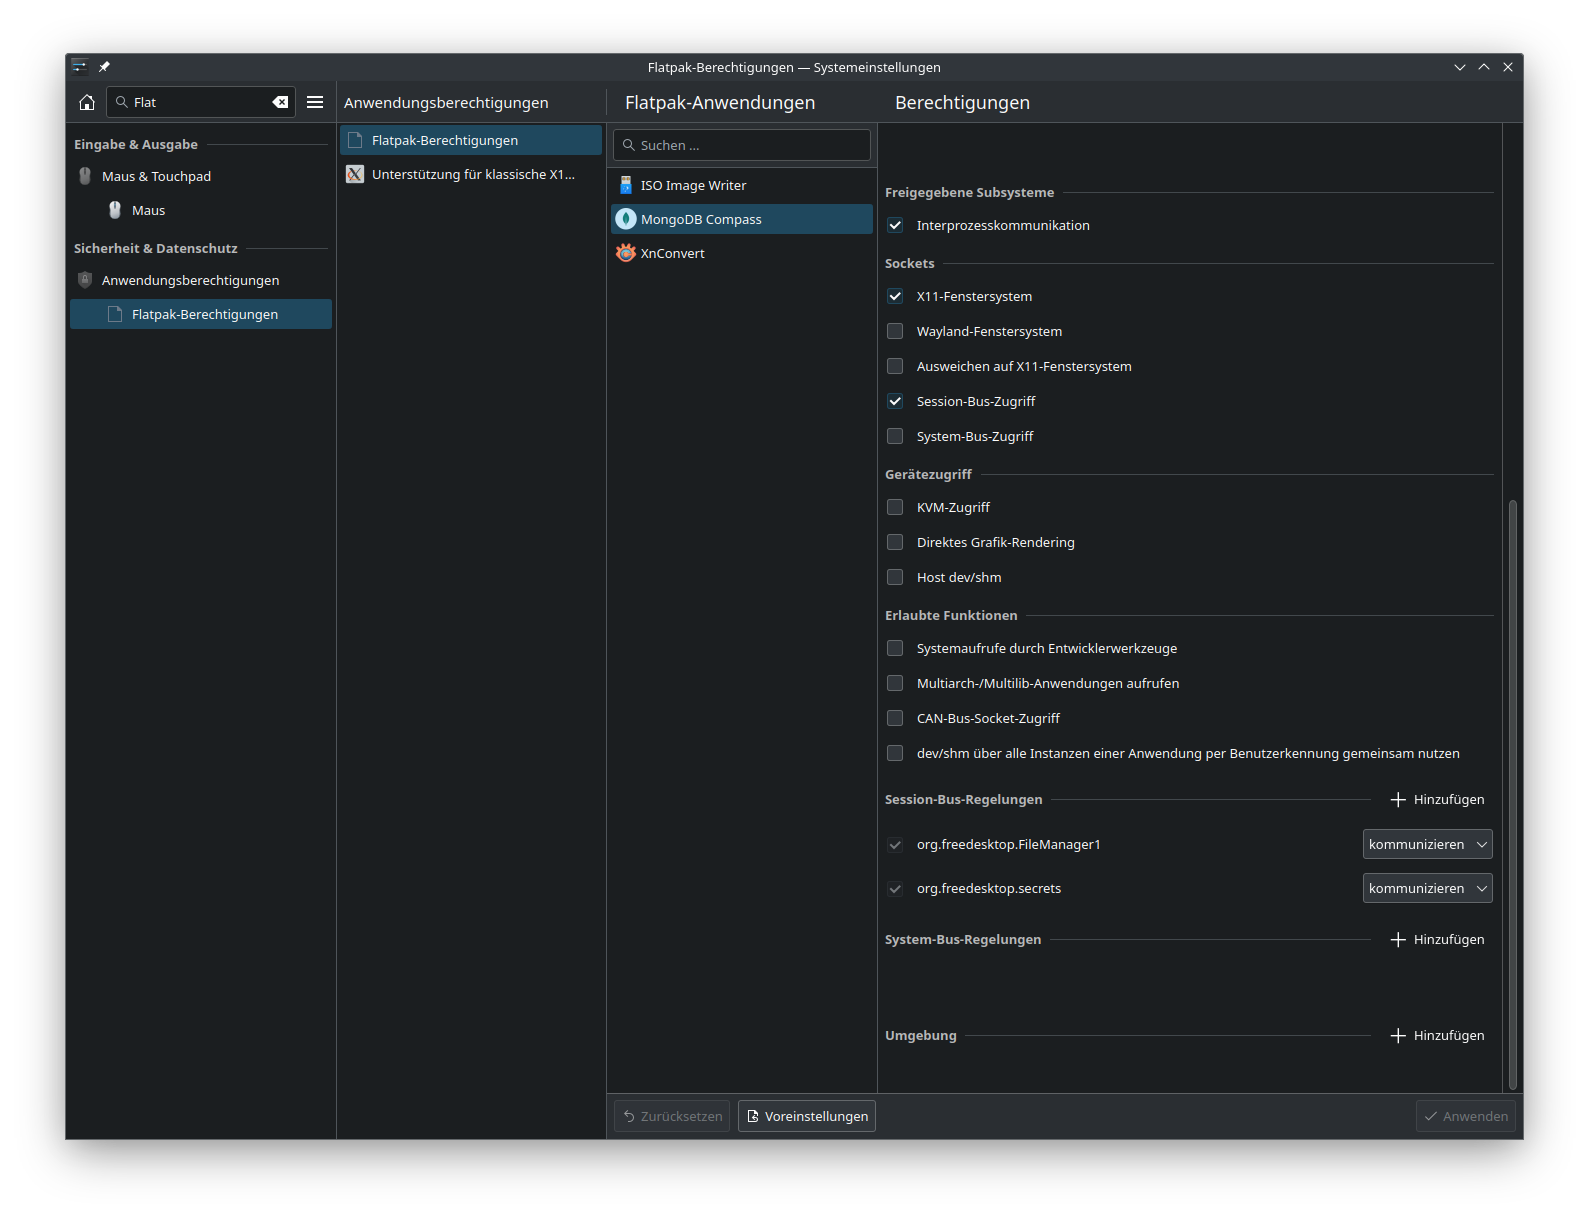Toggle Interprozesskommunikation checkbox
This screenshot has width=1590, height=1218.
click(895, 225)
